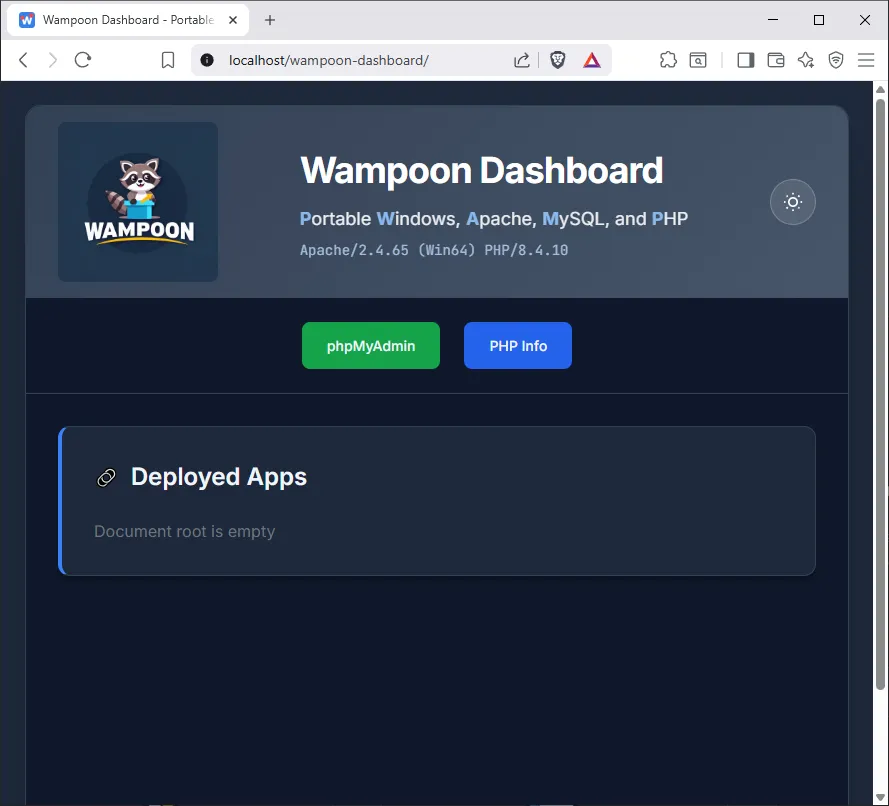The width and height of the screenshot is (889, 806).
Task: Click the 'Document root is empty' text
Action: [x=184, y=532]
